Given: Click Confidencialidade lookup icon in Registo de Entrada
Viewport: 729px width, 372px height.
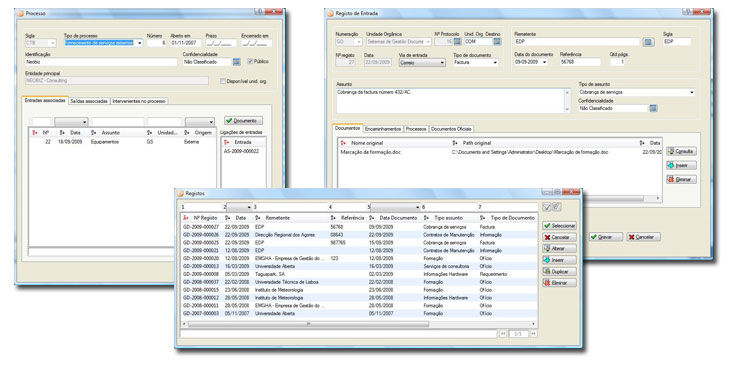Looking at the screenshot, I should [653, 108].
